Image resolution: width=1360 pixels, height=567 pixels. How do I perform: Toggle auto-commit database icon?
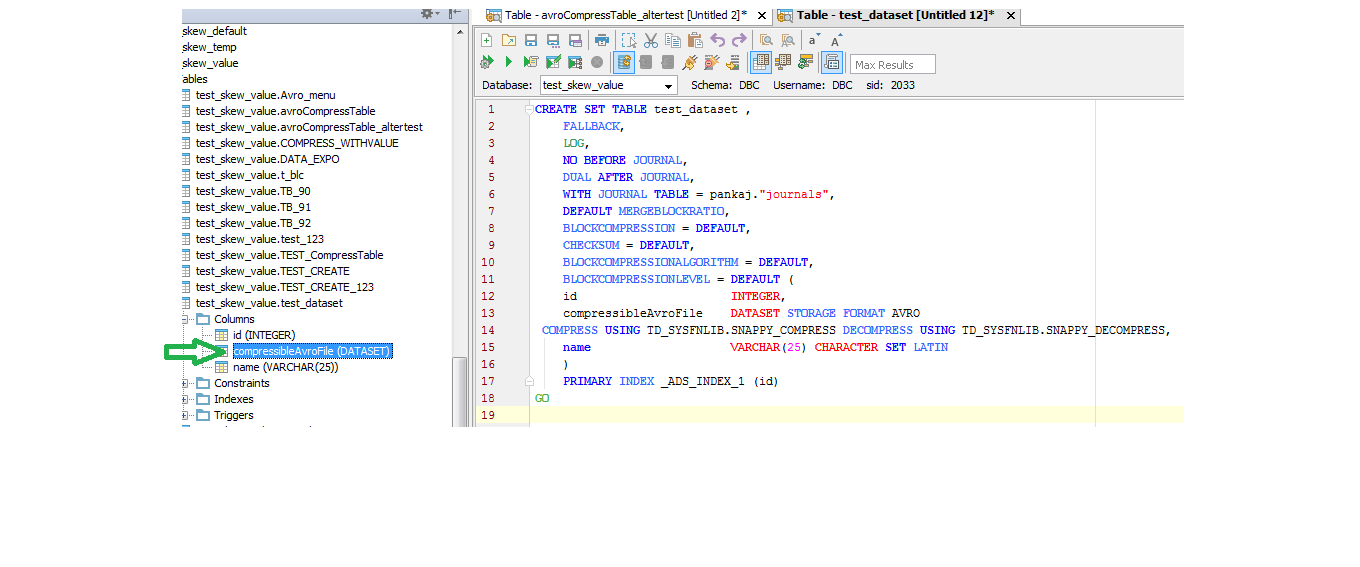pyautogui.click(x=624, y=62)
